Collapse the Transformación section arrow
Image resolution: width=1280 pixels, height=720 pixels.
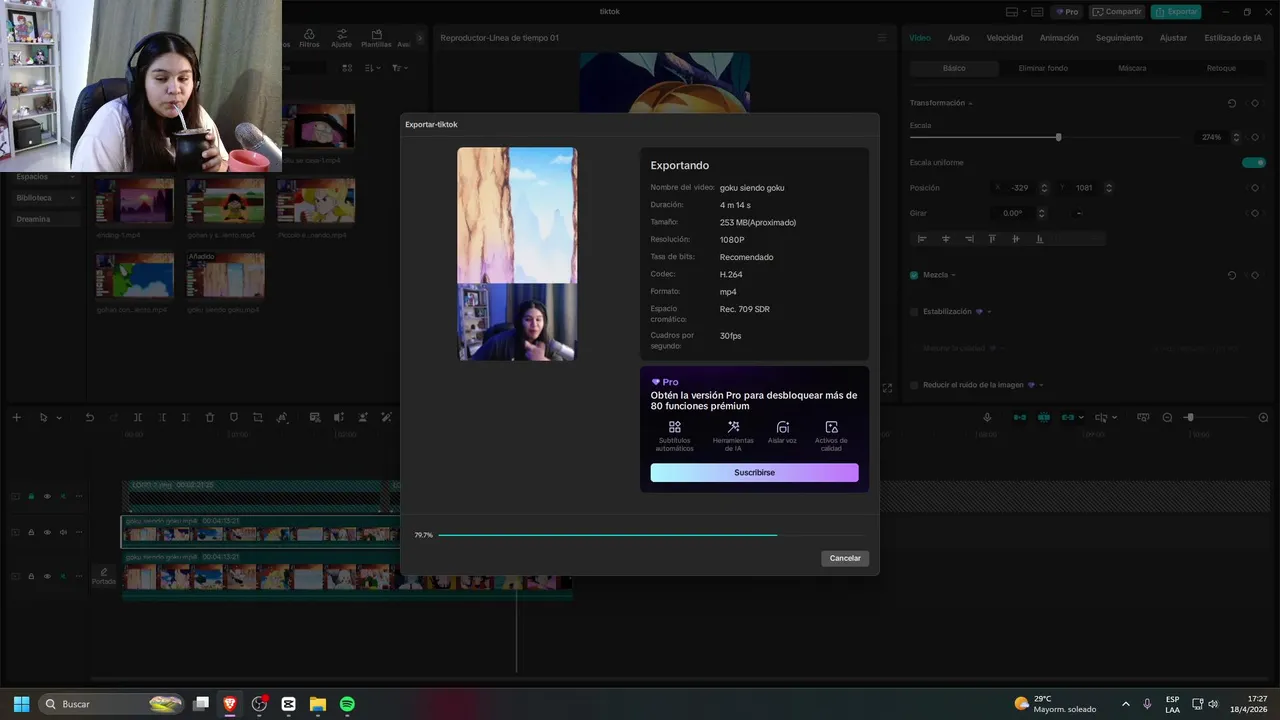[x=970, y=103]
